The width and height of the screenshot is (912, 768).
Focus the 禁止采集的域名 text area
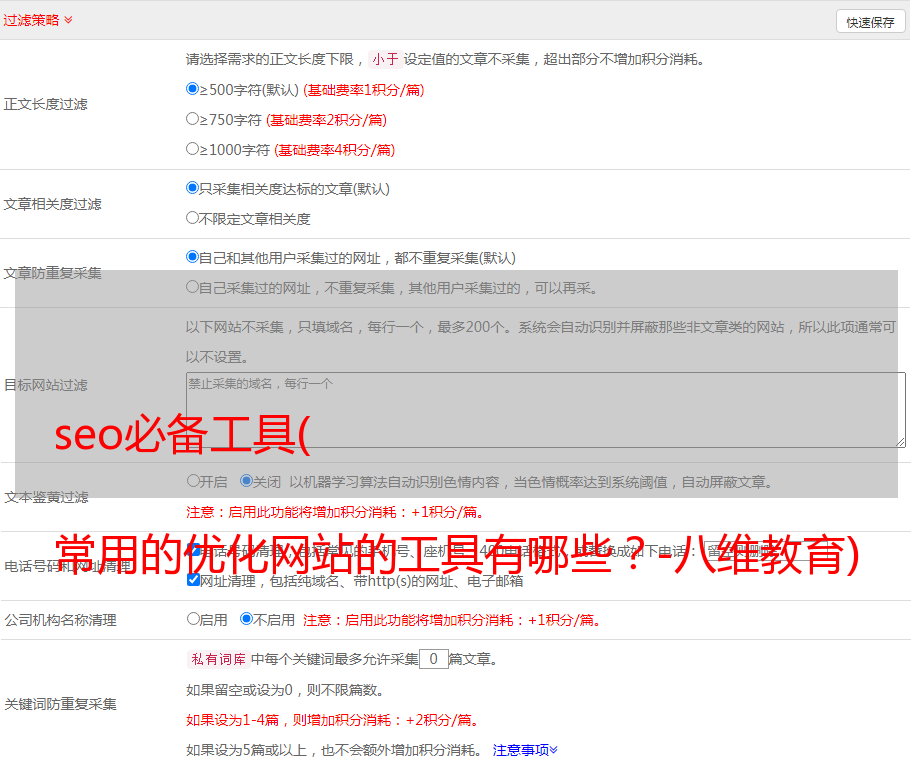pos(546,410)
